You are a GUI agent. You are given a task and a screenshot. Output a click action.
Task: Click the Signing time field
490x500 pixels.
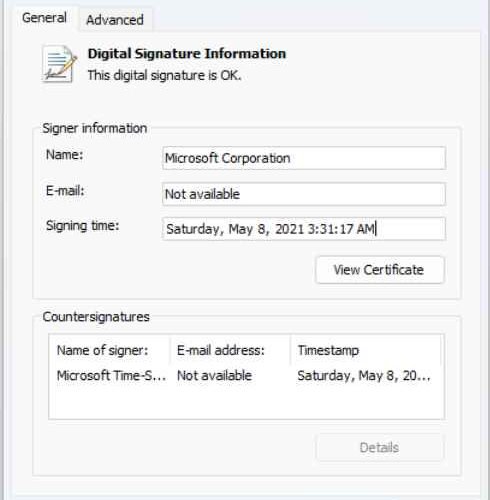tap(304, 229)
